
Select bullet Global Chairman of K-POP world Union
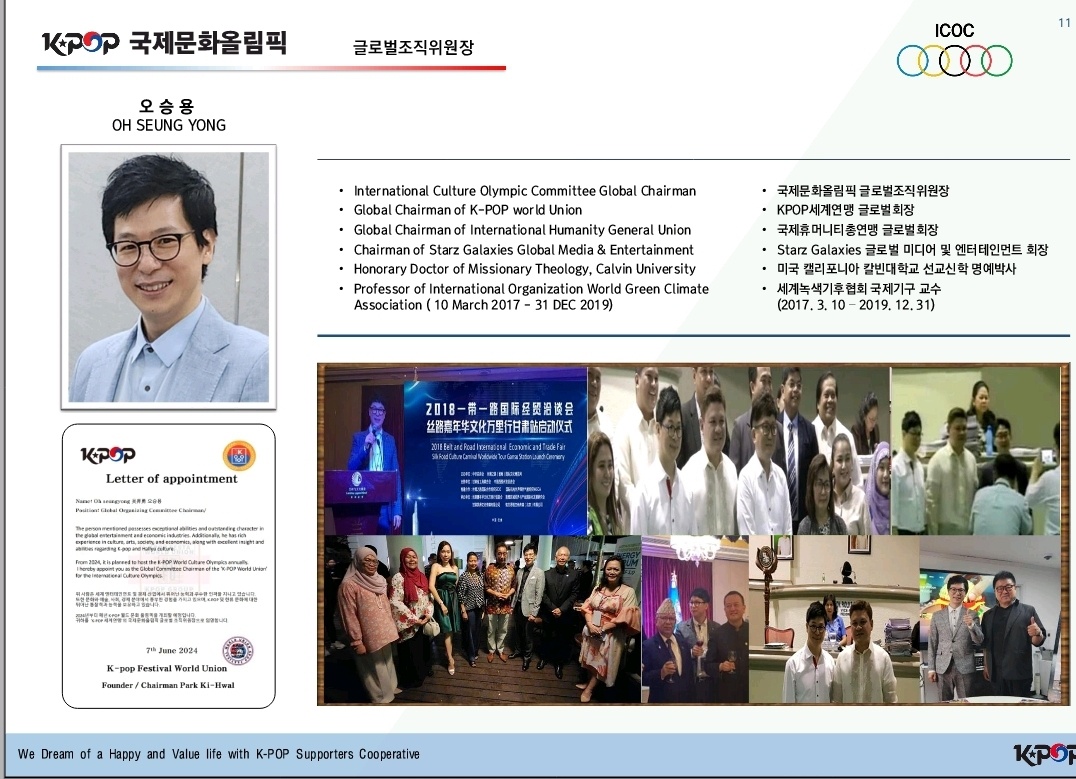(467, 210)
